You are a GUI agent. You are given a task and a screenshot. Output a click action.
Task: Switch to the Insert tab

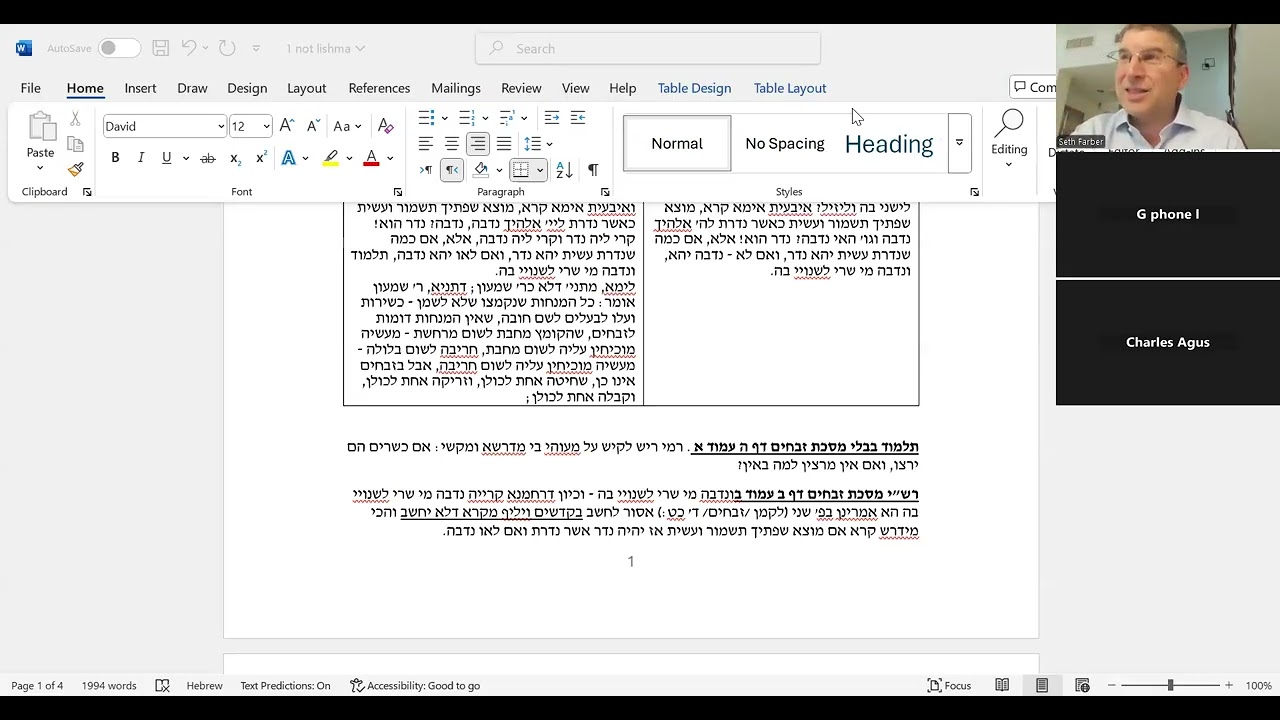coord(140,88)
